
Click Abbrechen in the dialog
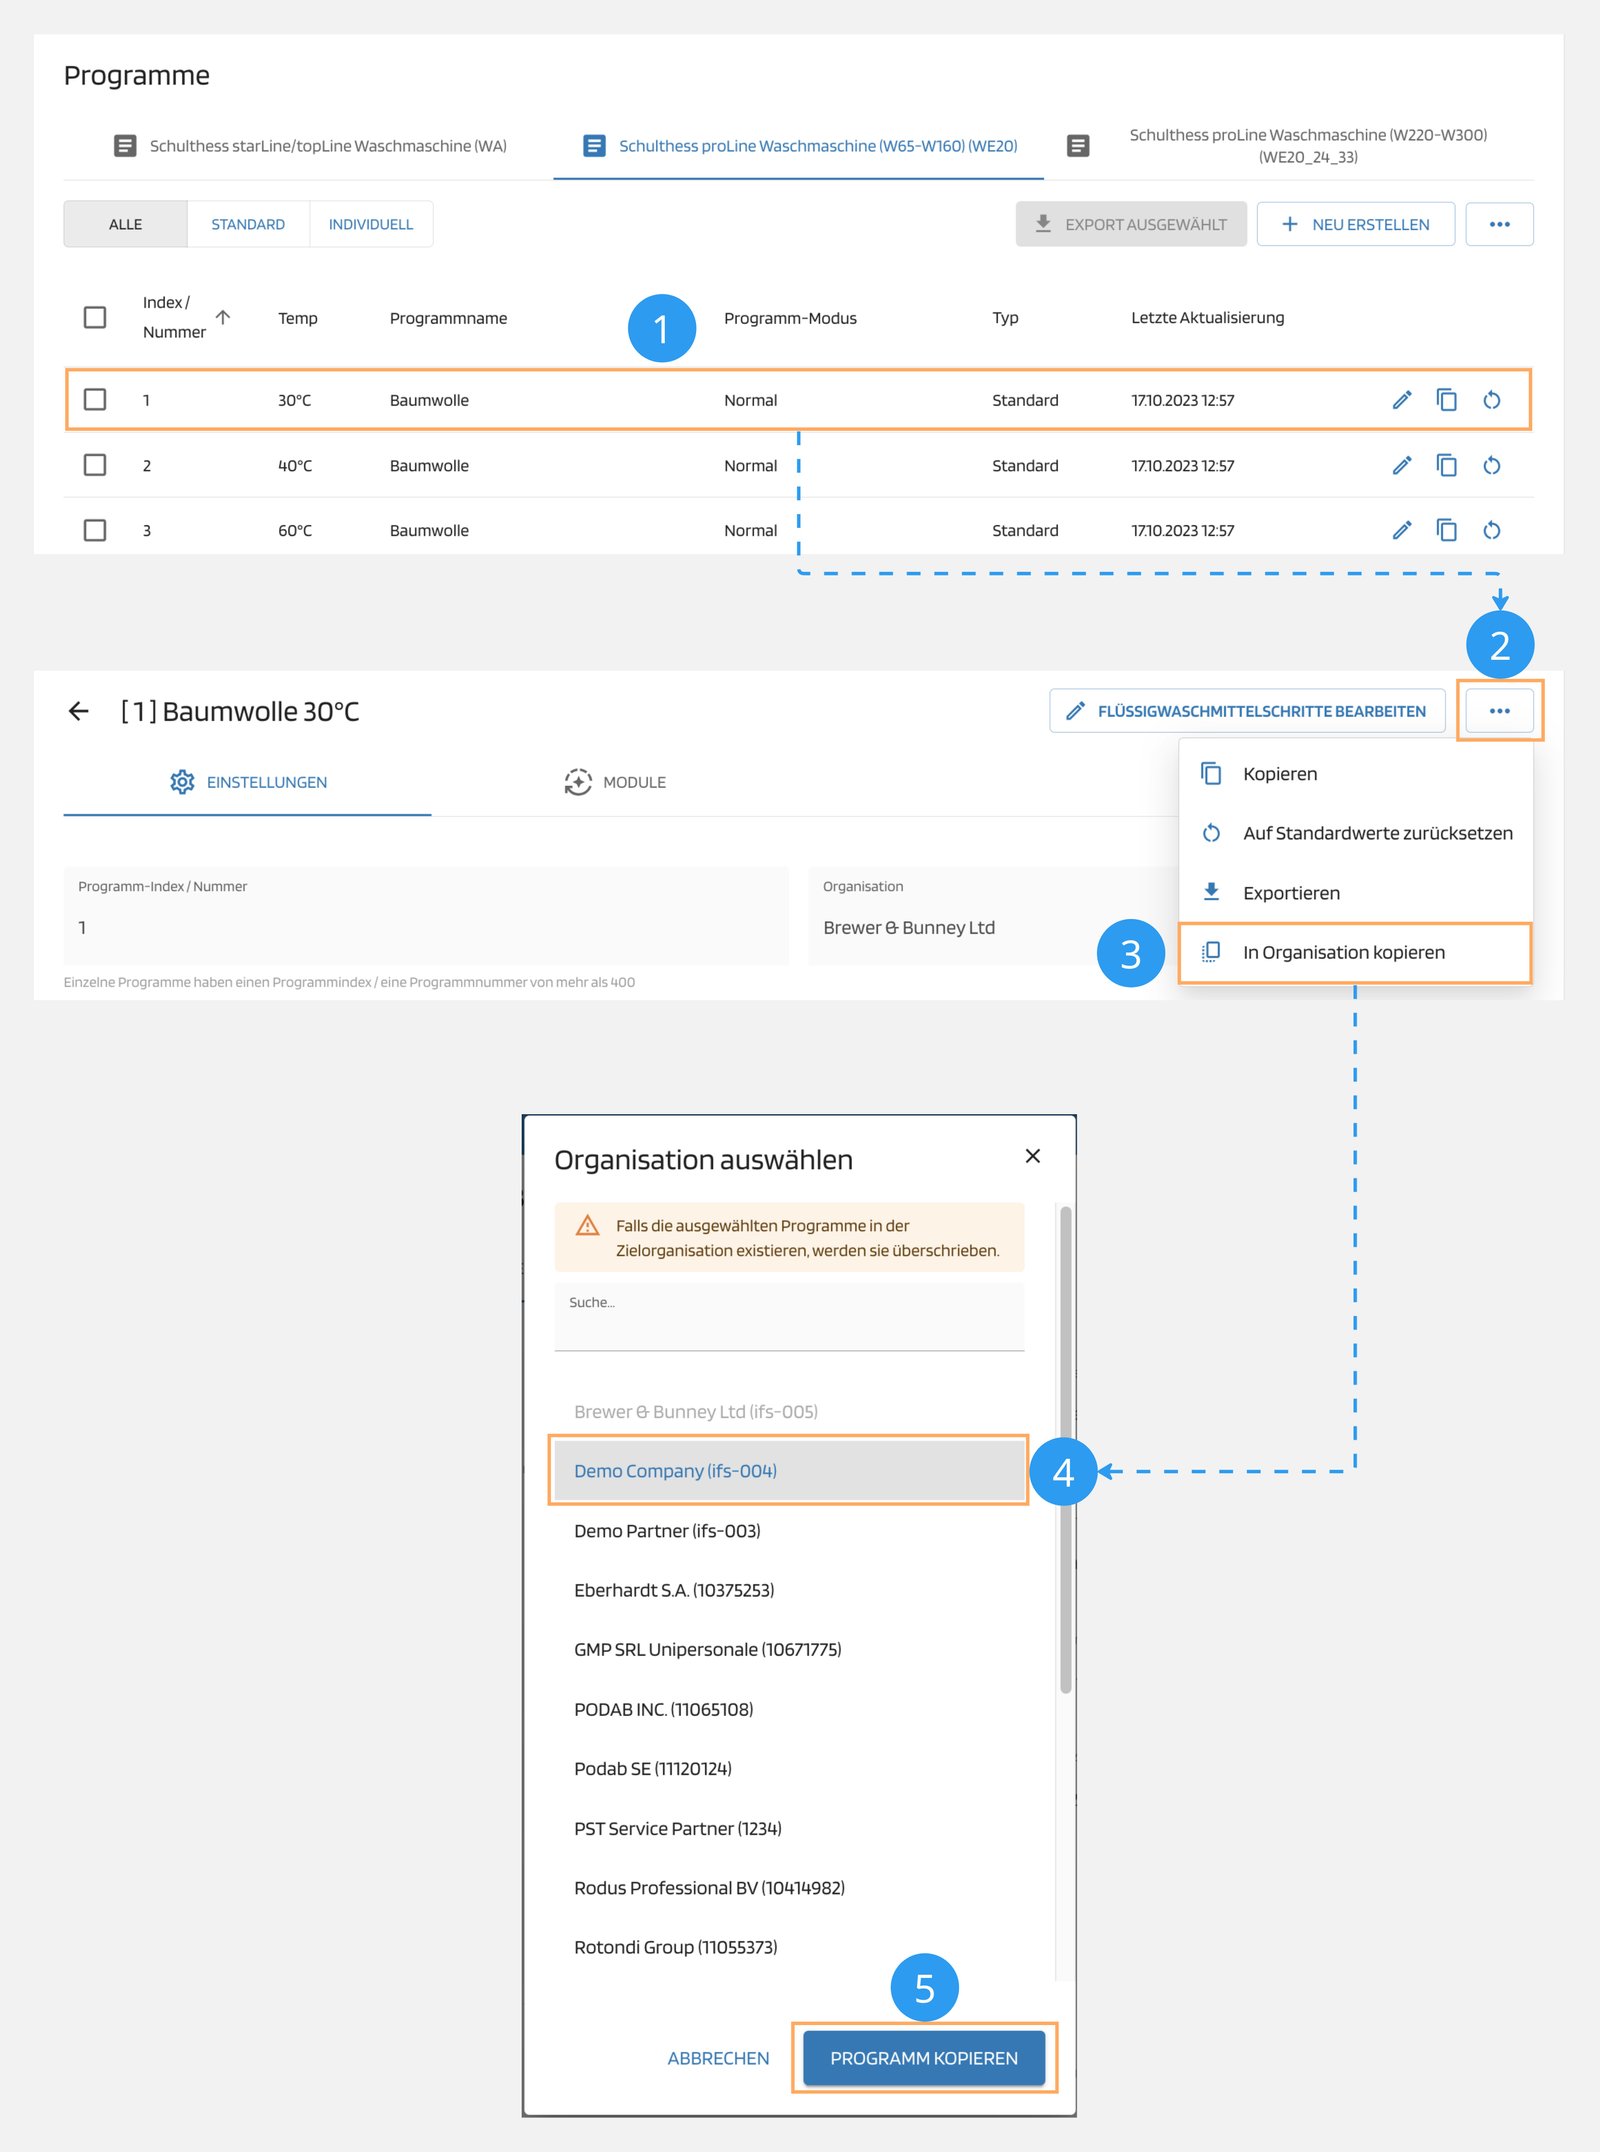pyautogui.click(x=718, y=2058)
